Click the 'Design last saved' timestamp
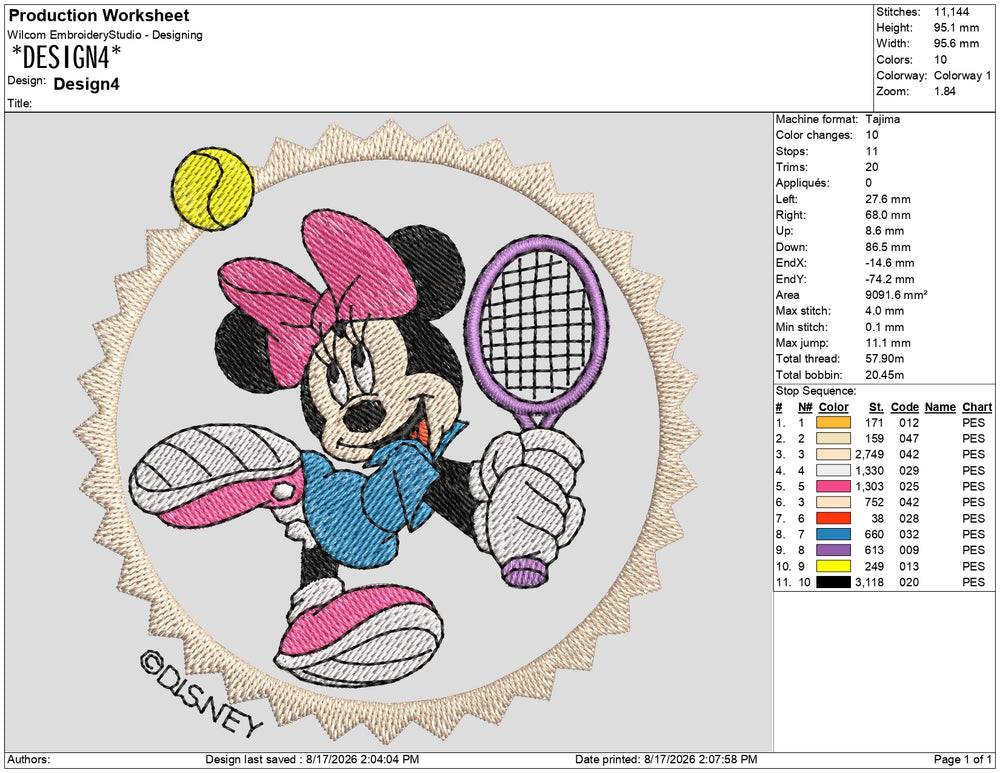 pos(312,759)
